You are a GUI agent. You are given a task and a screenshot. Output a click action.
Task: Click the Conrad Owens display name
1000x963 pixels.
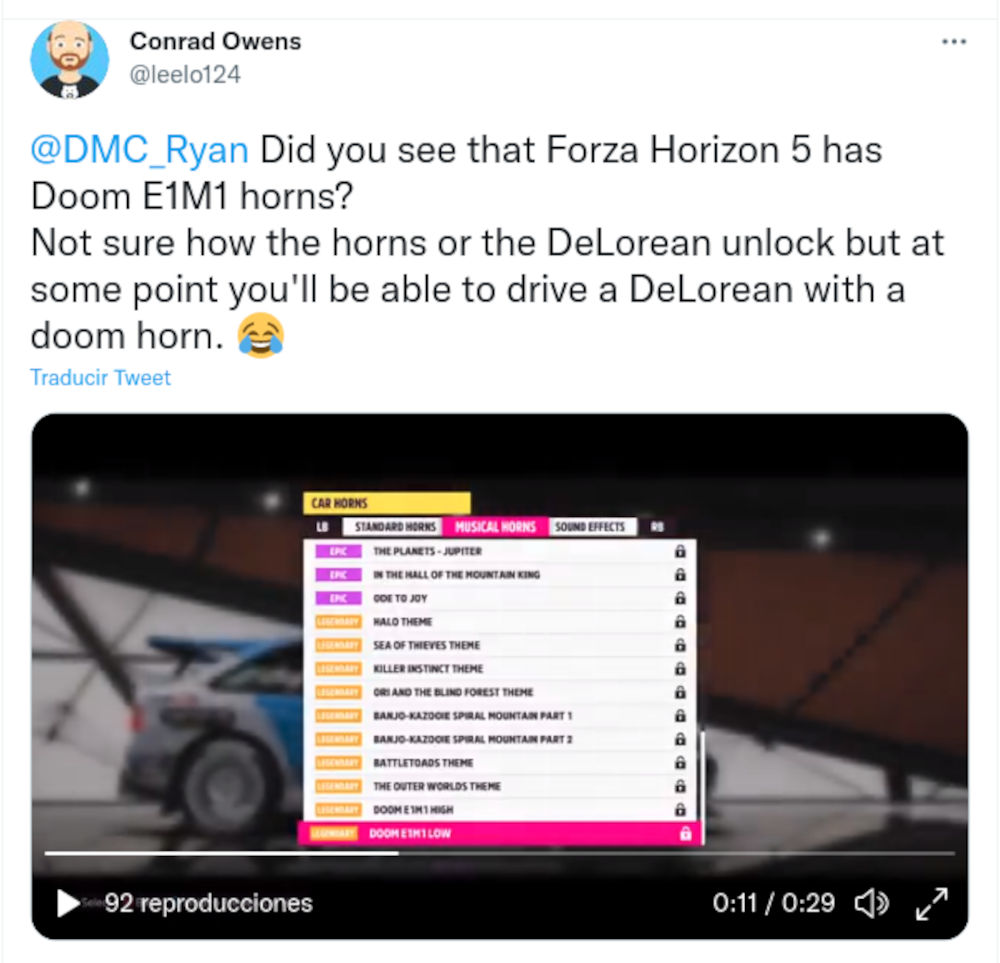point(216,41)
